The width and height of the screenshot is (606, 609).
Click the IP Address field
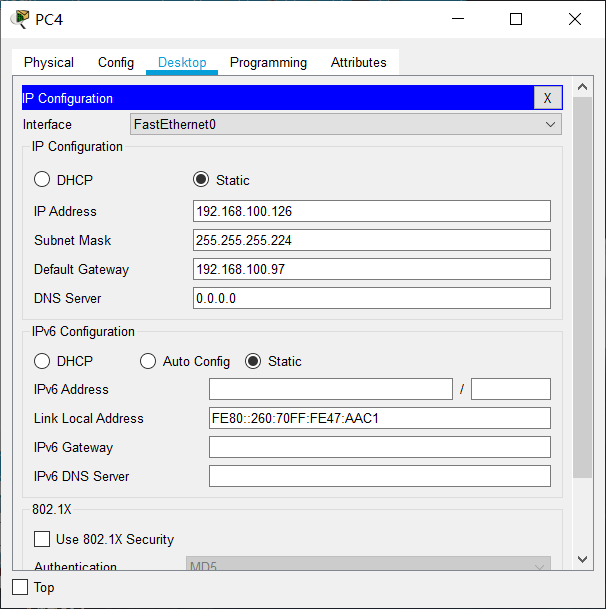click(372, 211)
